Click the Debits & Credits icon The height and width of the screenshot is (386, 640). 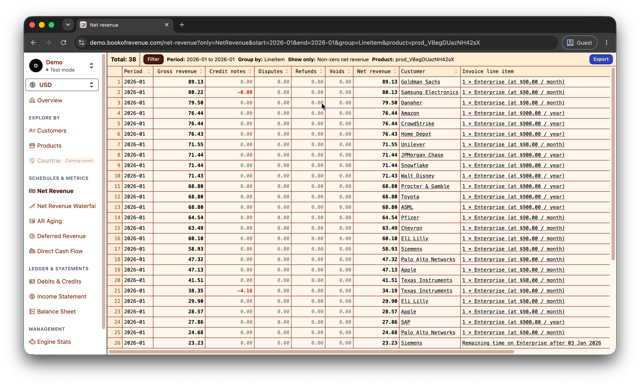[32, 281]
